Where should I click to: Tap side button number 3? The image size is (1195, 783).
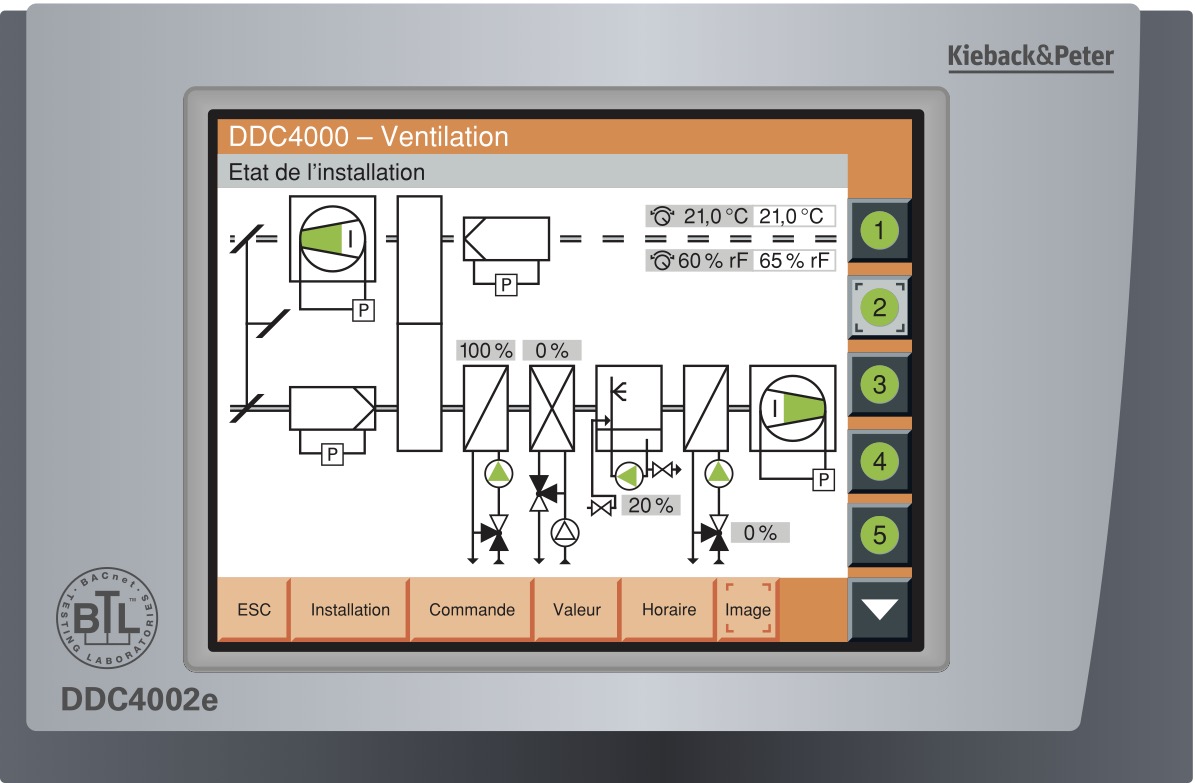pyautogui.click(x=879, y=384)
